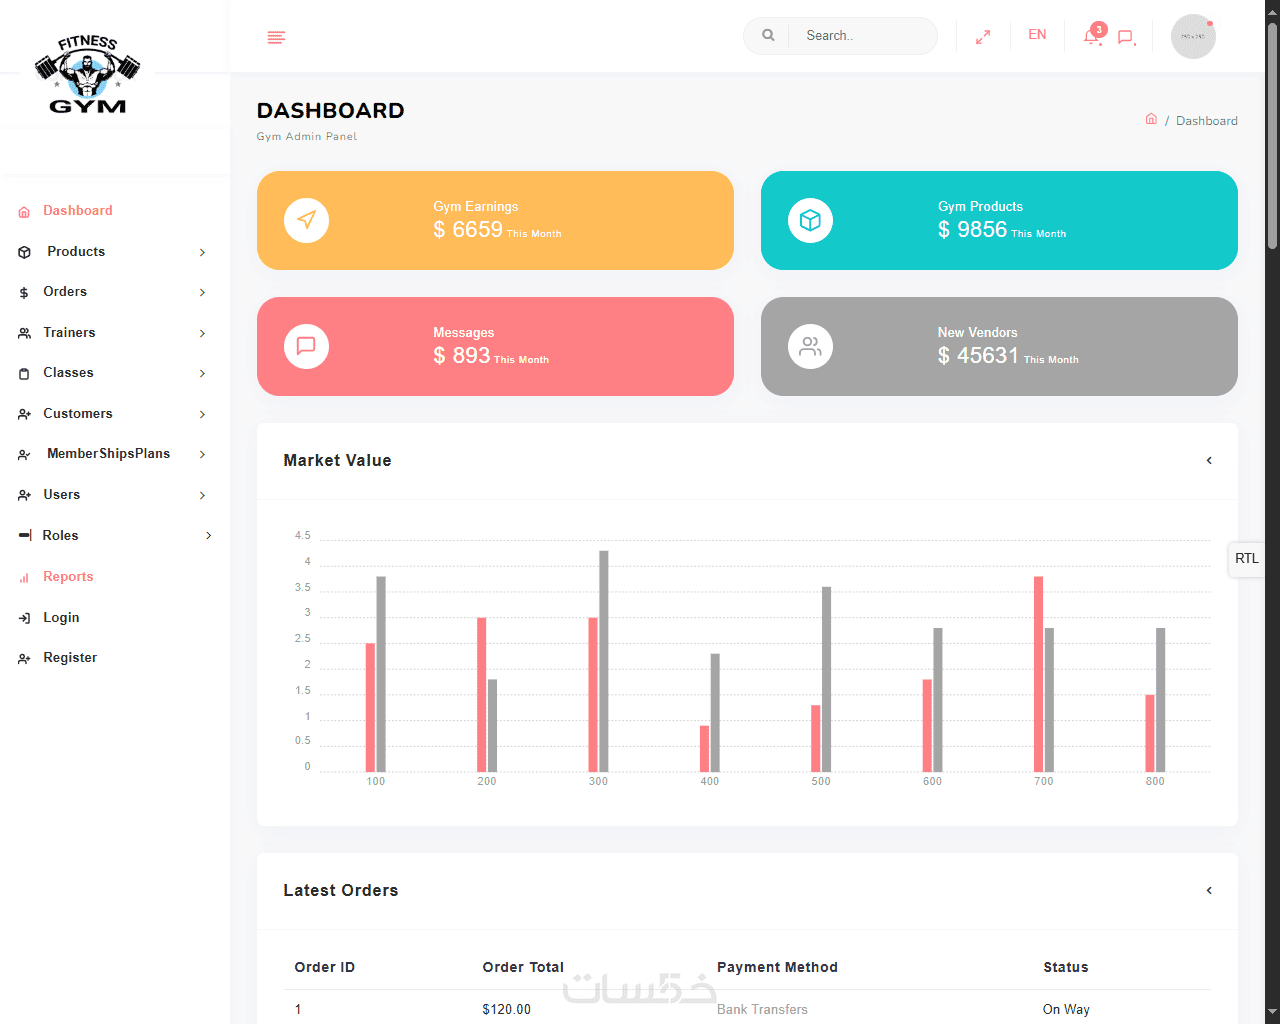
Task: Click the Dashboard home sidebar icon
Action: (24, 212)
